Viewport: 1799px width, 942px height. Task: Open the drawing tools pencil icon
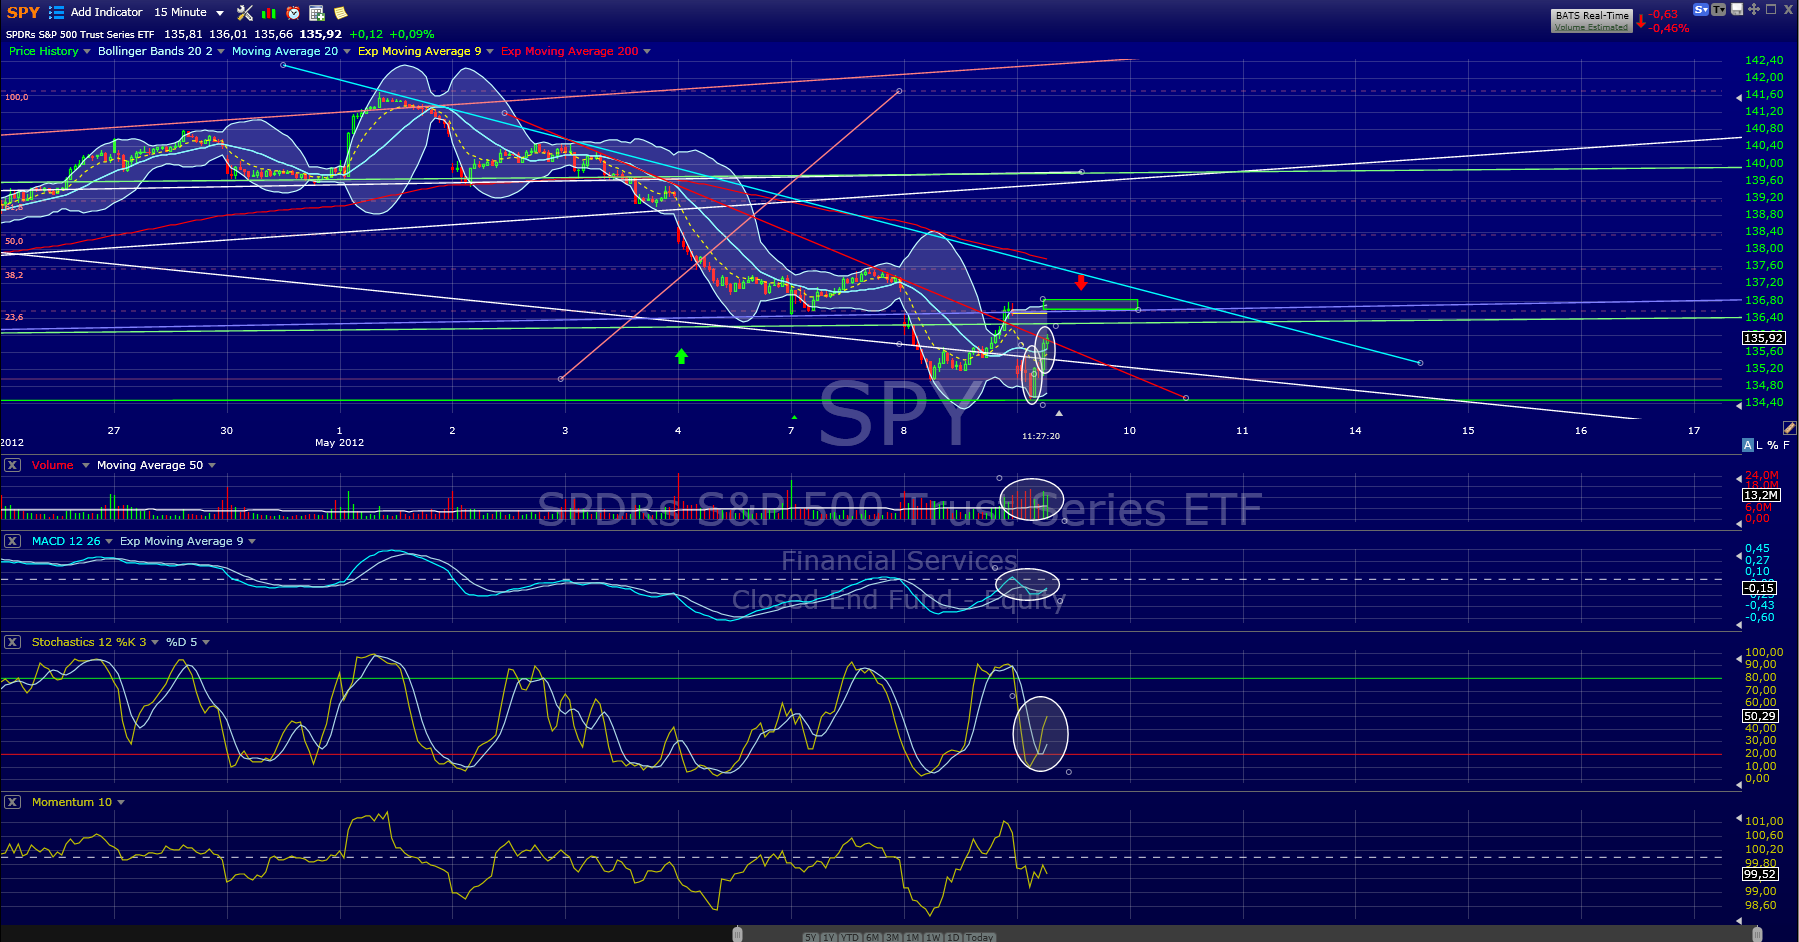point(1790,428)
